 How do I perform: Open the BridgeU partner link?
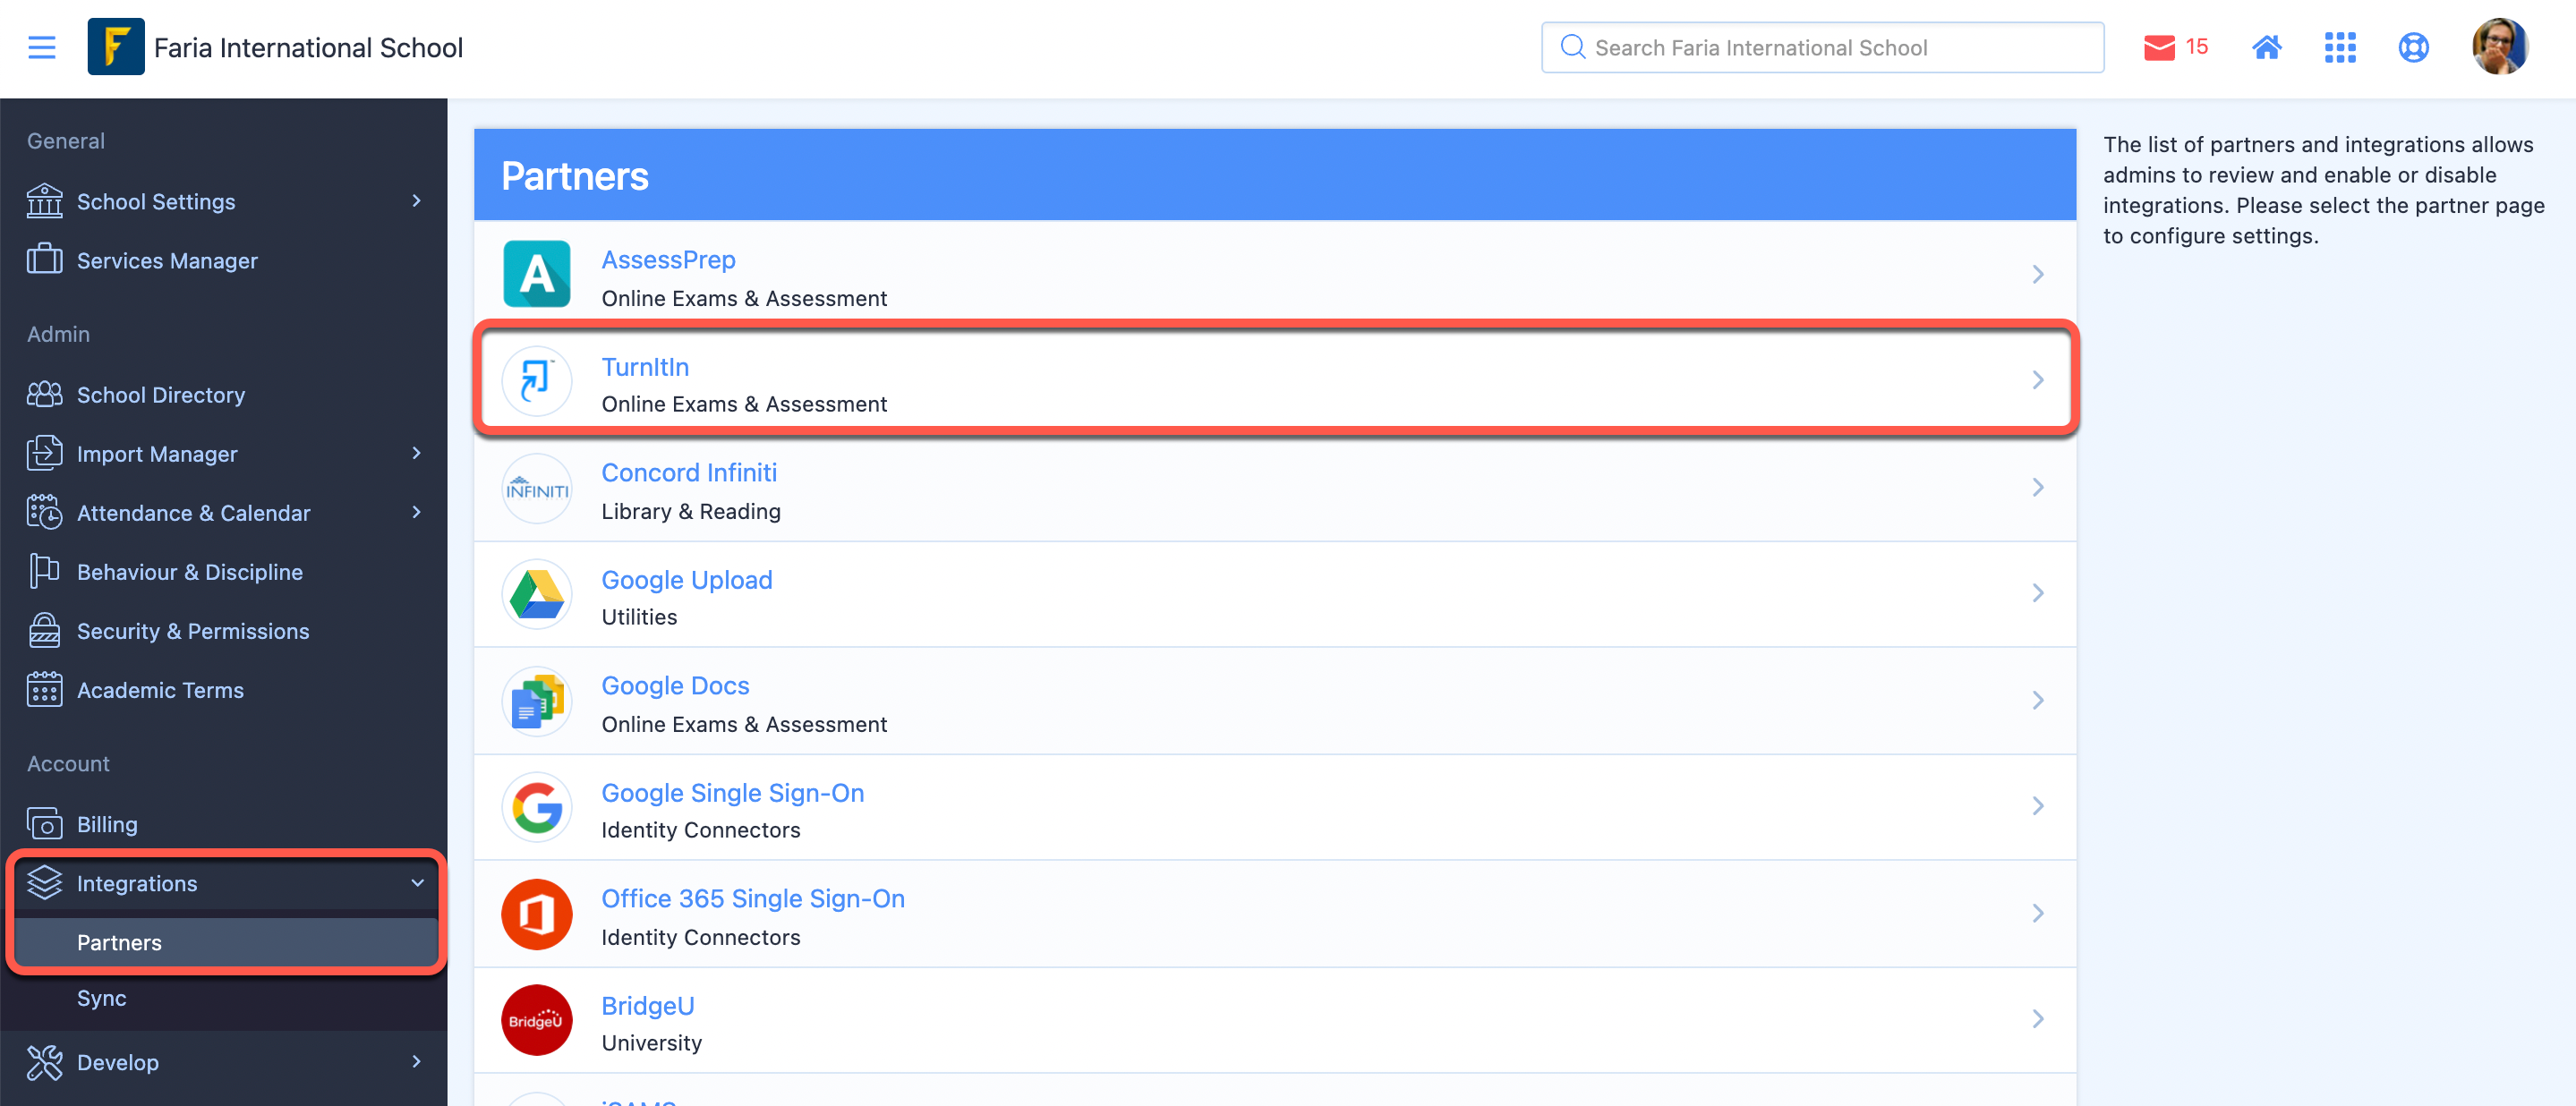(x=647, y=1006)
